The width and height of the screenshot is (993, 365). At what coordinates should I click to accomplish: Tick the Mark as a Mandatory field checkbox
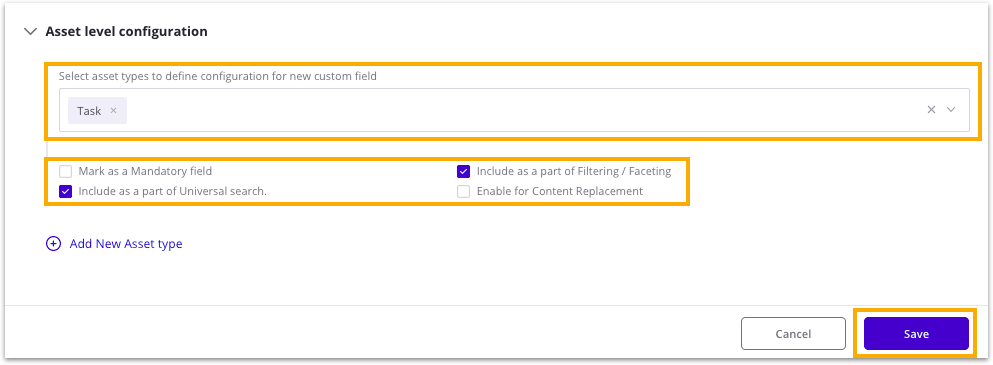[x=65, y=171]
